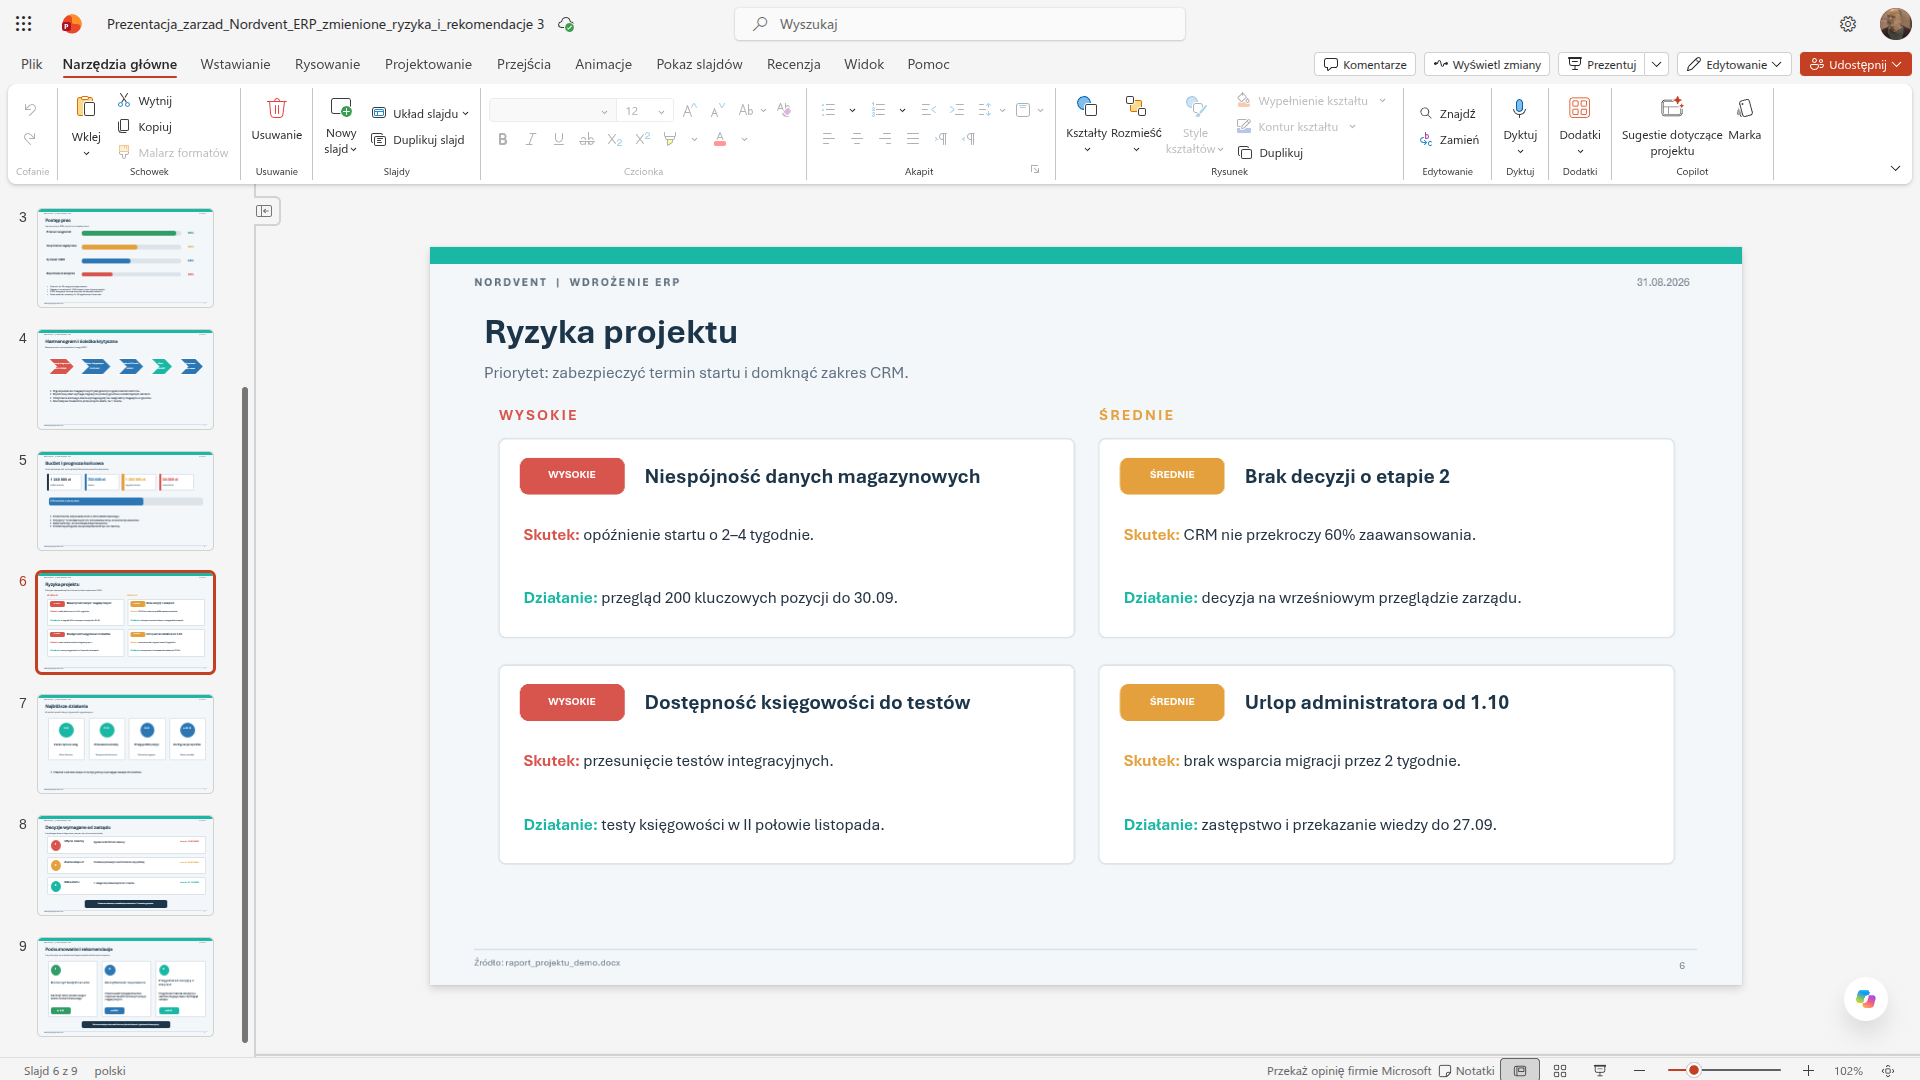Viewport: 1920px width, 1080px height.
Task: Open the app launcher waffle icon
Action: pyautogui.click(x=24, y=24)
